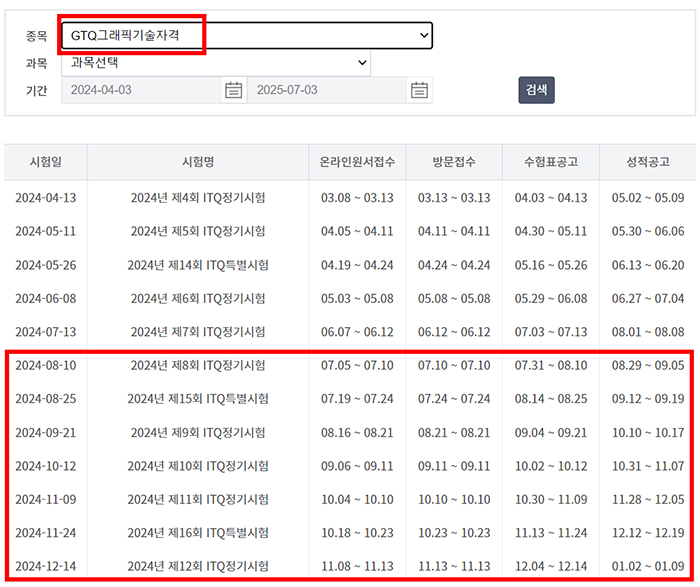The image size is (700, 587).
Task: Select exam date 2024-05-26
Action: click(x=46, y=265)
